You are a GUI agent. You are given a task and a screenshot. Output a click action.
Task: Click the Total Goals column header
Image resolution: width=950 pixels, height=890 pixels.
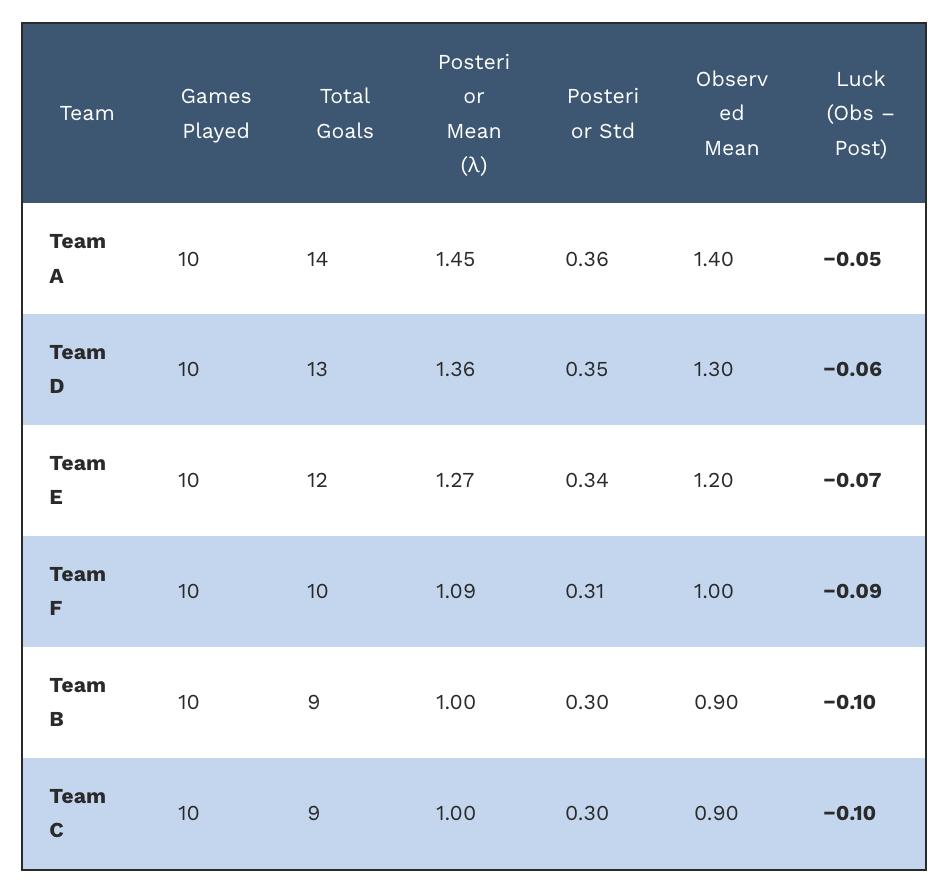(x=345, y=113)
